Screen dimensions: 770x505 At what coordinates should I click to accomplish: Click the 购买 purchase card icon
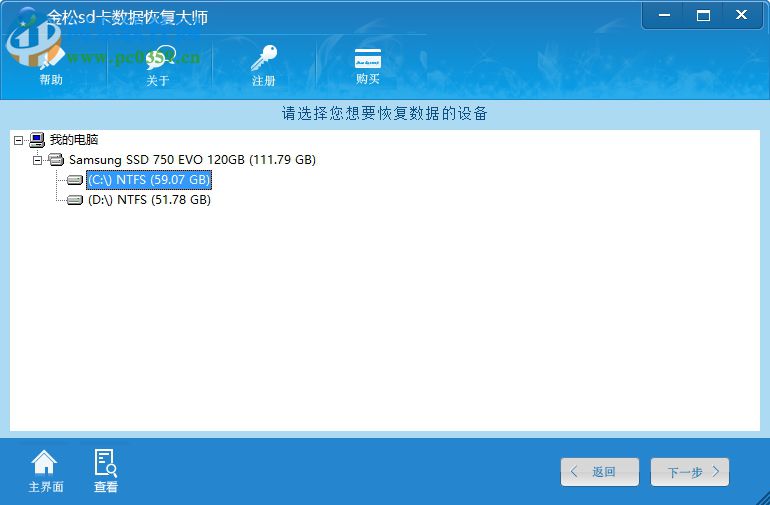368,58
